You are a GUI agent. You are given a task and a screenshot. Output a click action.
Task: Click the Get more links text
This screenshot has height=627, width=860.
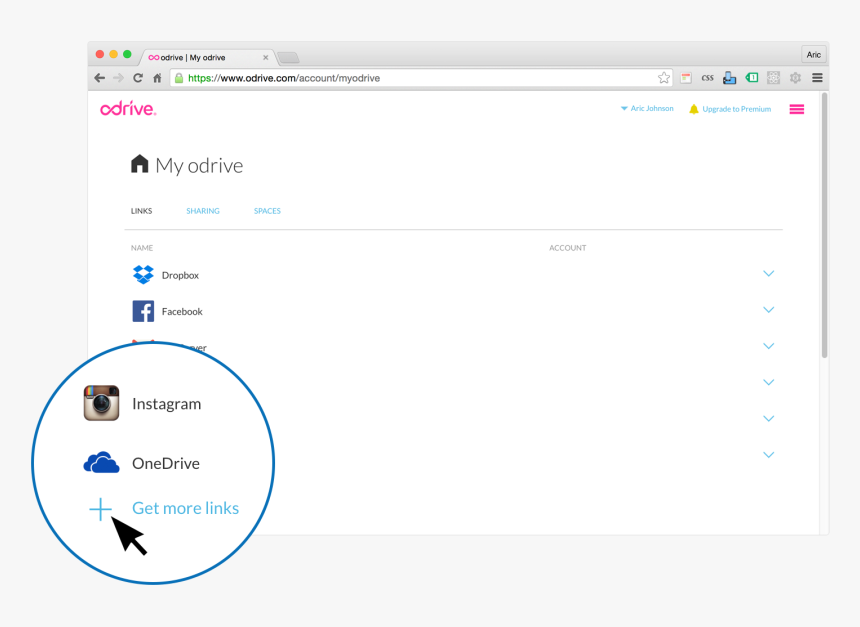click(x=185, y=508)
